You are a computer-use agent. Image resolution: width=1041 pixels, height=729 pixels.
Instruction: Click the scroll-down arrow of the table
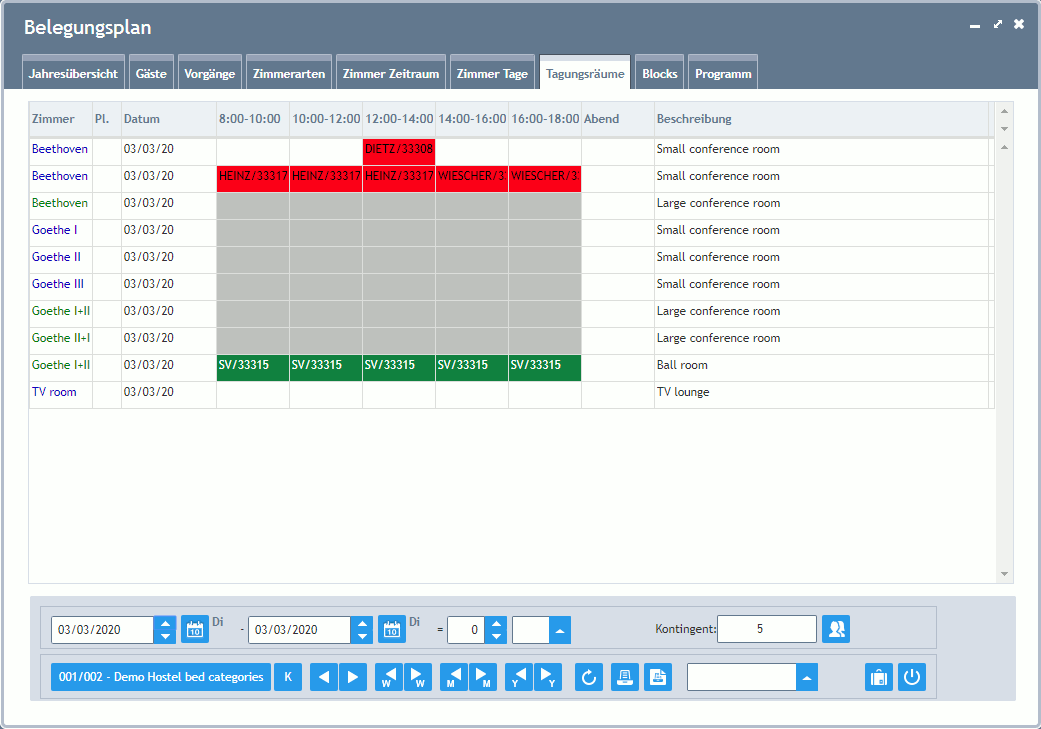pyautogui.click(x=1004, y=574)
